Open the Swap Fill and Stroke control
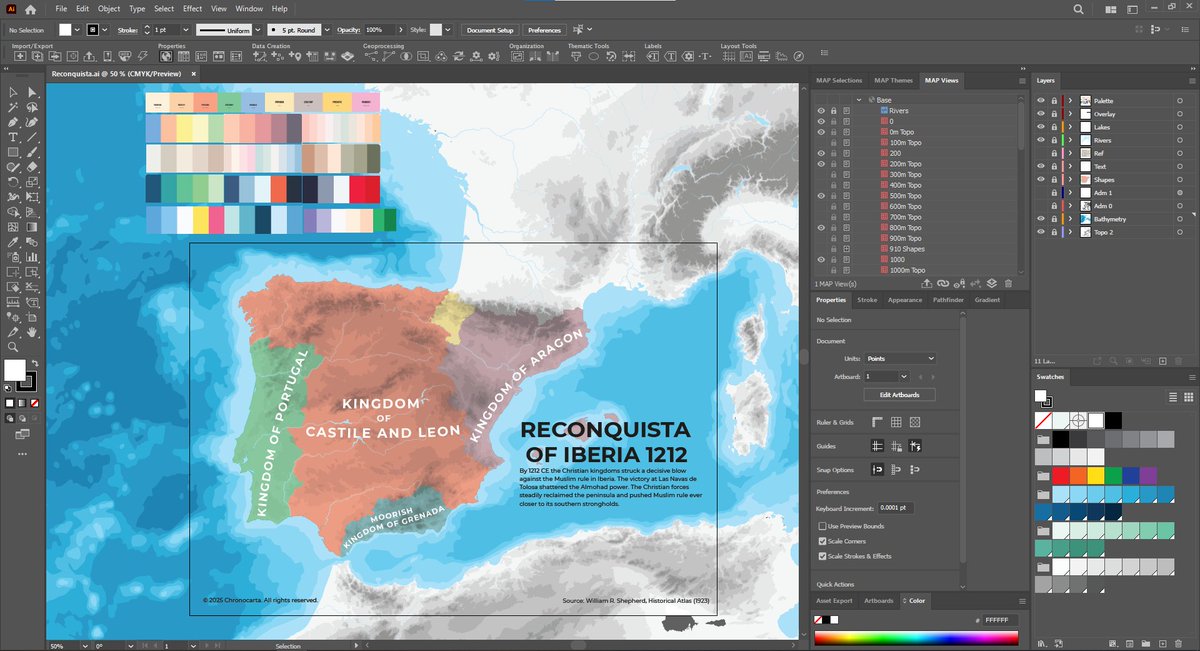 [x=35, y=363]
